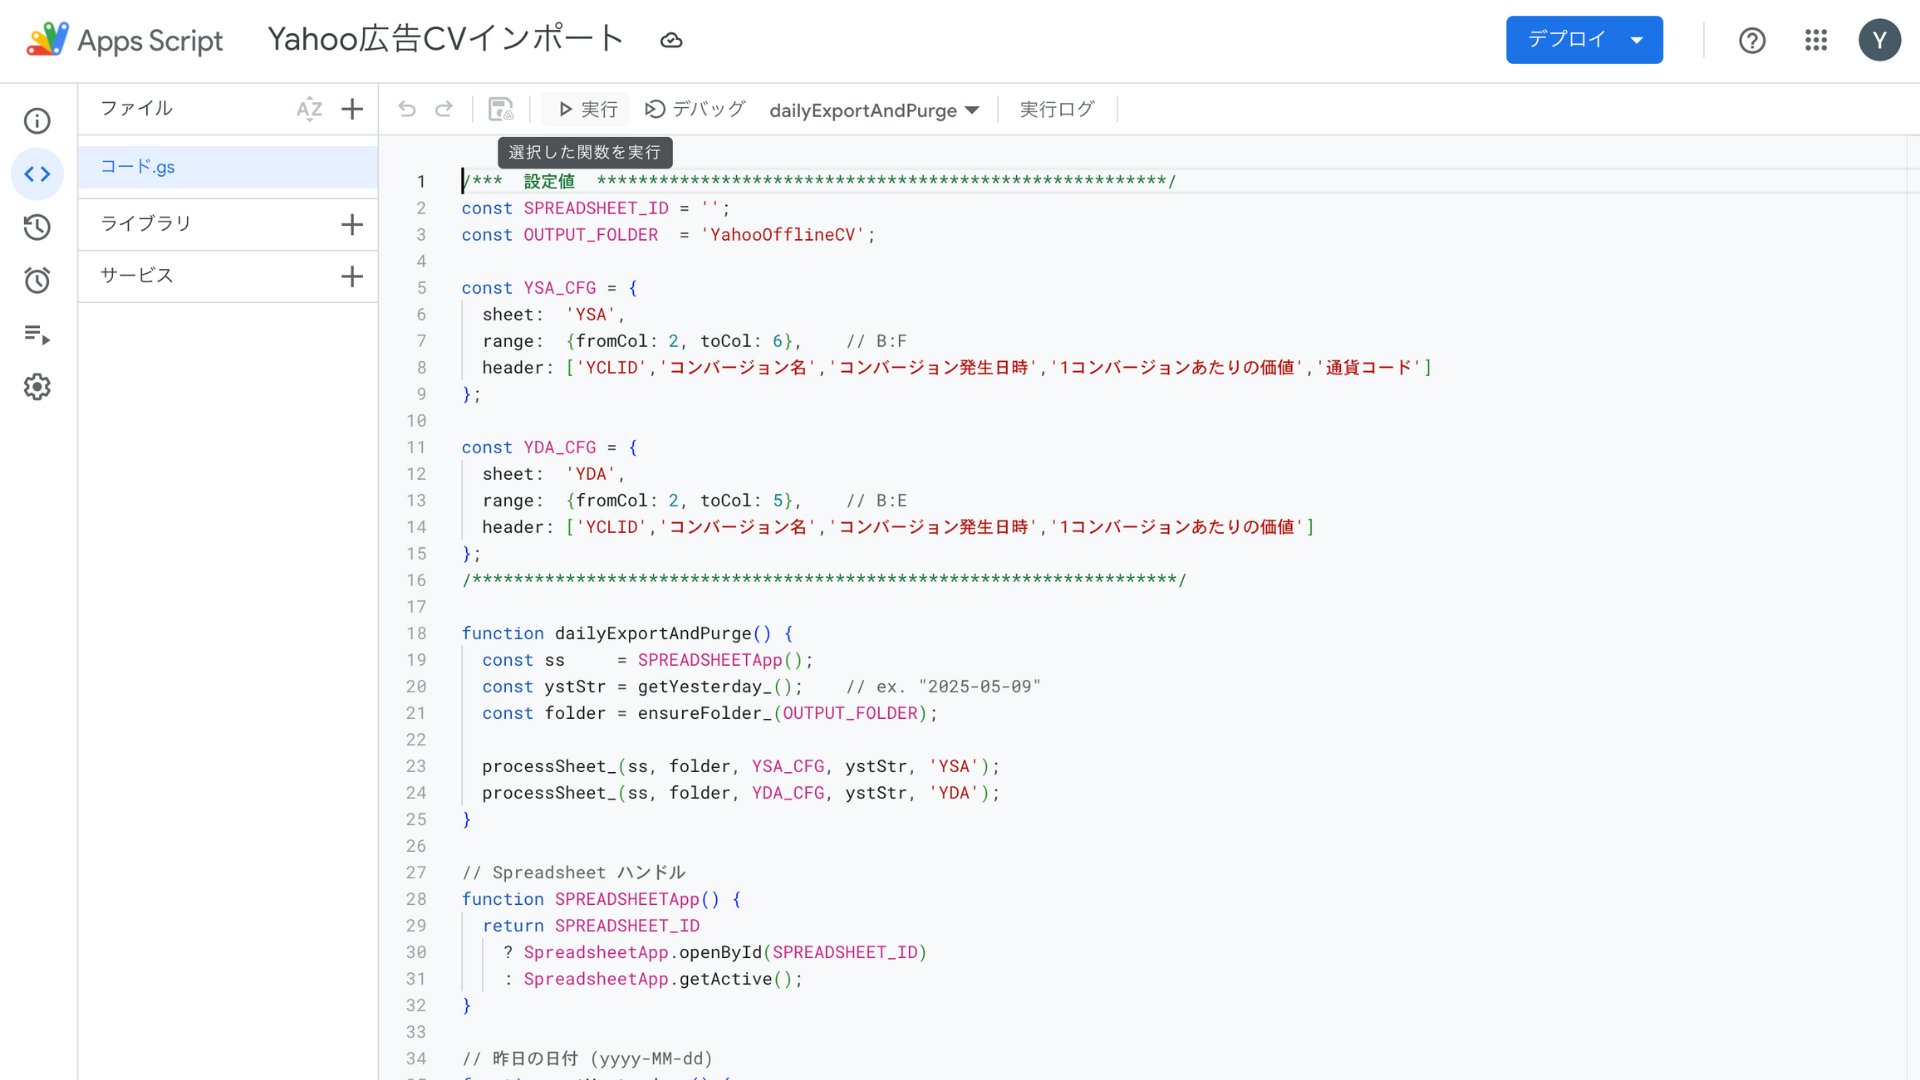
Task: Click line number 18 in gutter
Action: [x=416, y=633]
